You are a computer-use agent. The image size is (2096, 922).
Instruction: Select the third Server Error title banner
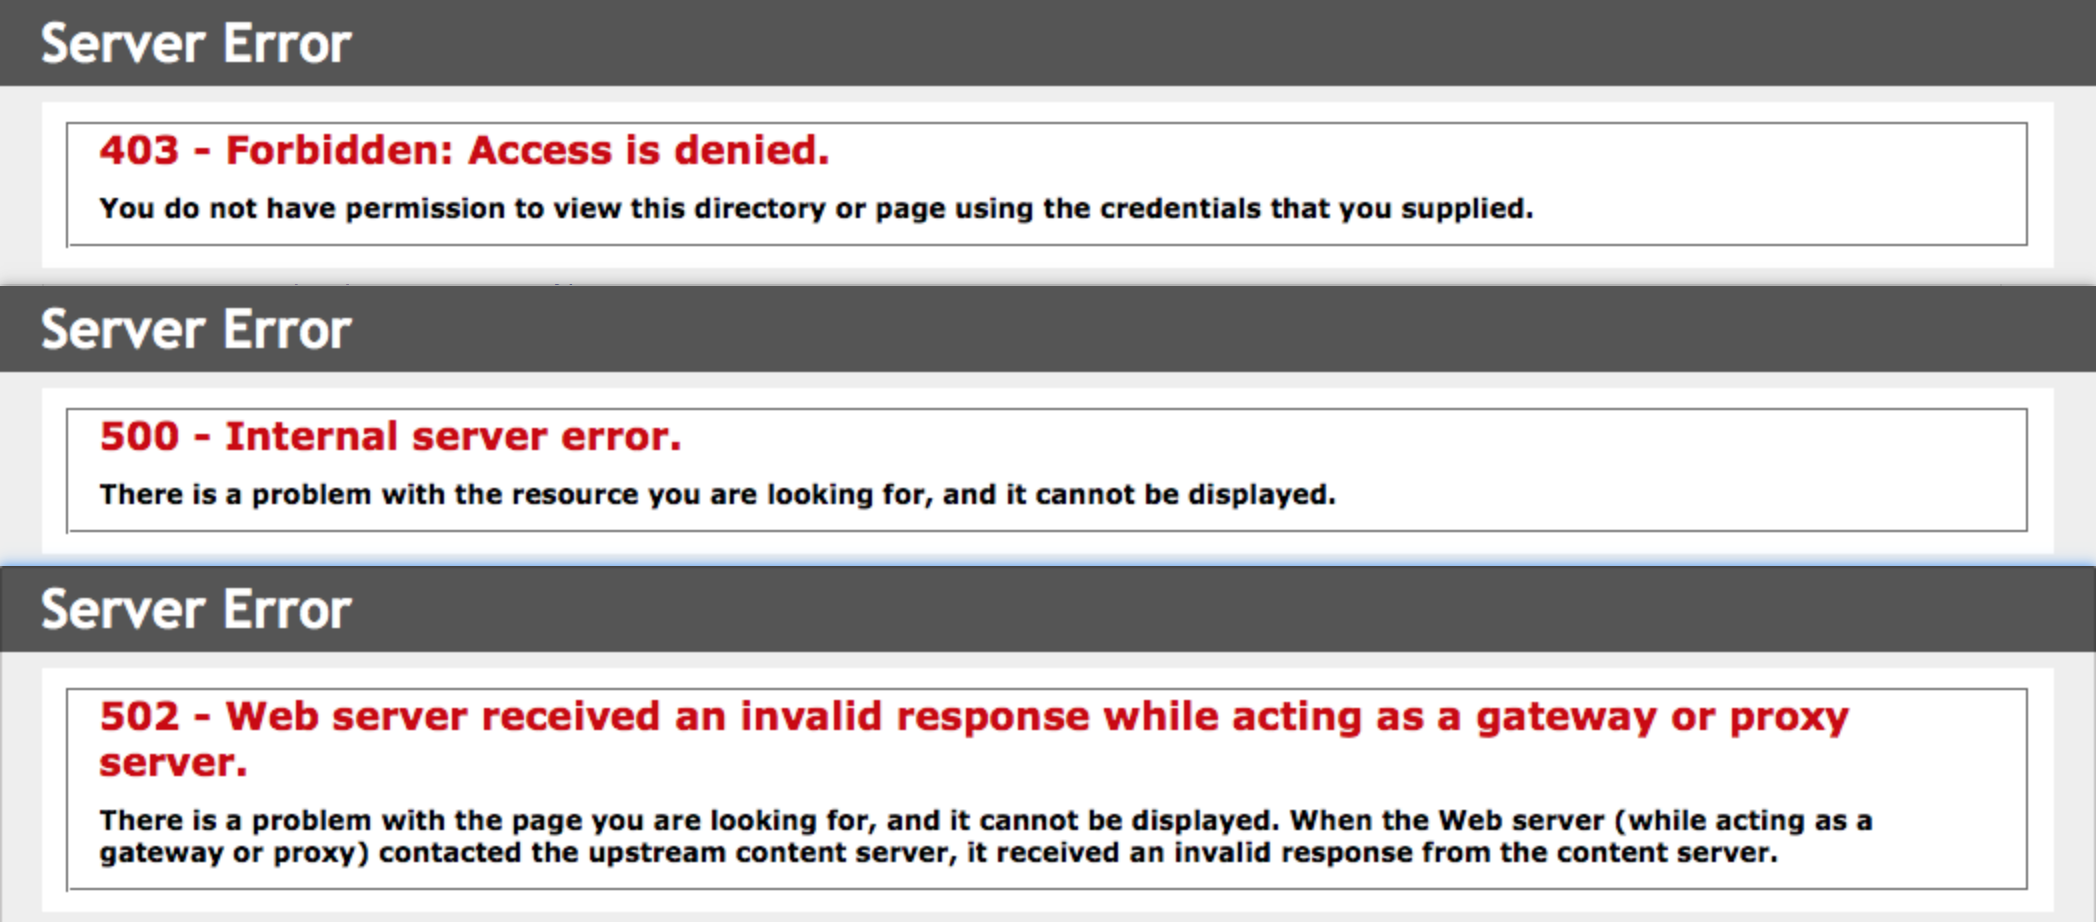click(x=196, y=607)
